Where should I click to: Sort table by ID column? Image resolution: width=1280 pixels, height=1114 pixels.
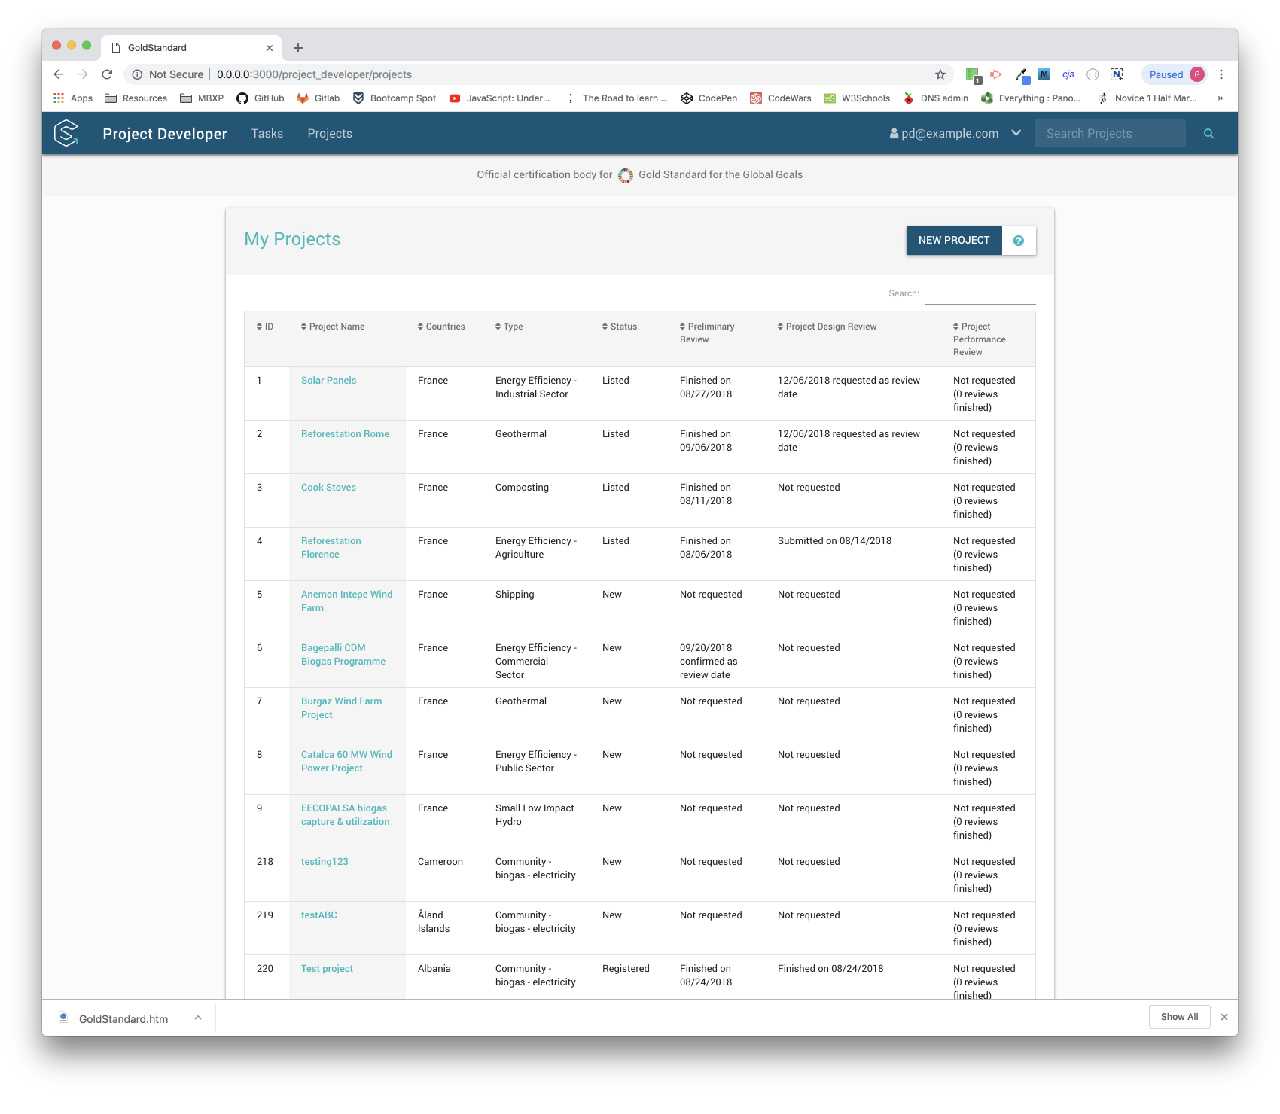265,327
